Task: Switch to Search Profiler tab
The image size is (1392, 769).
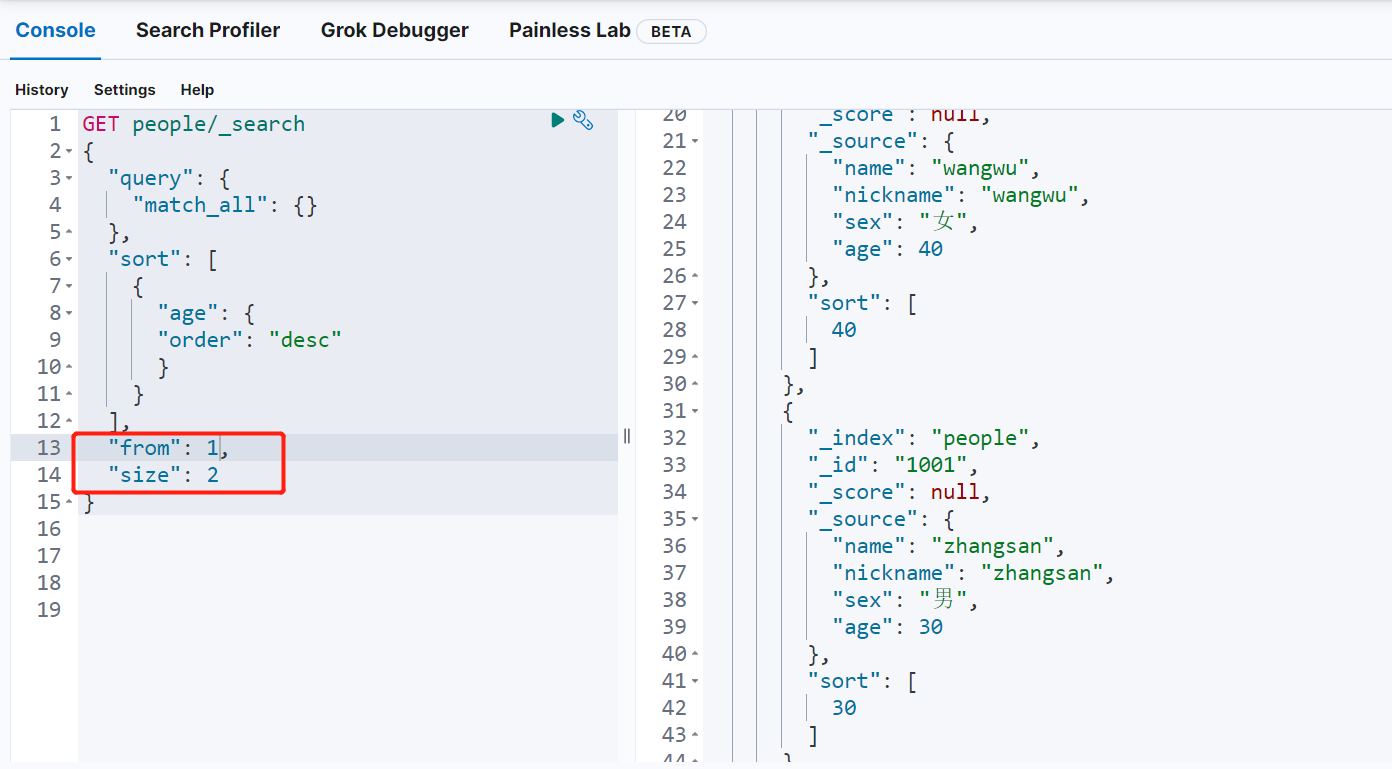Action: pyautogui.click(x=208, y=30)
